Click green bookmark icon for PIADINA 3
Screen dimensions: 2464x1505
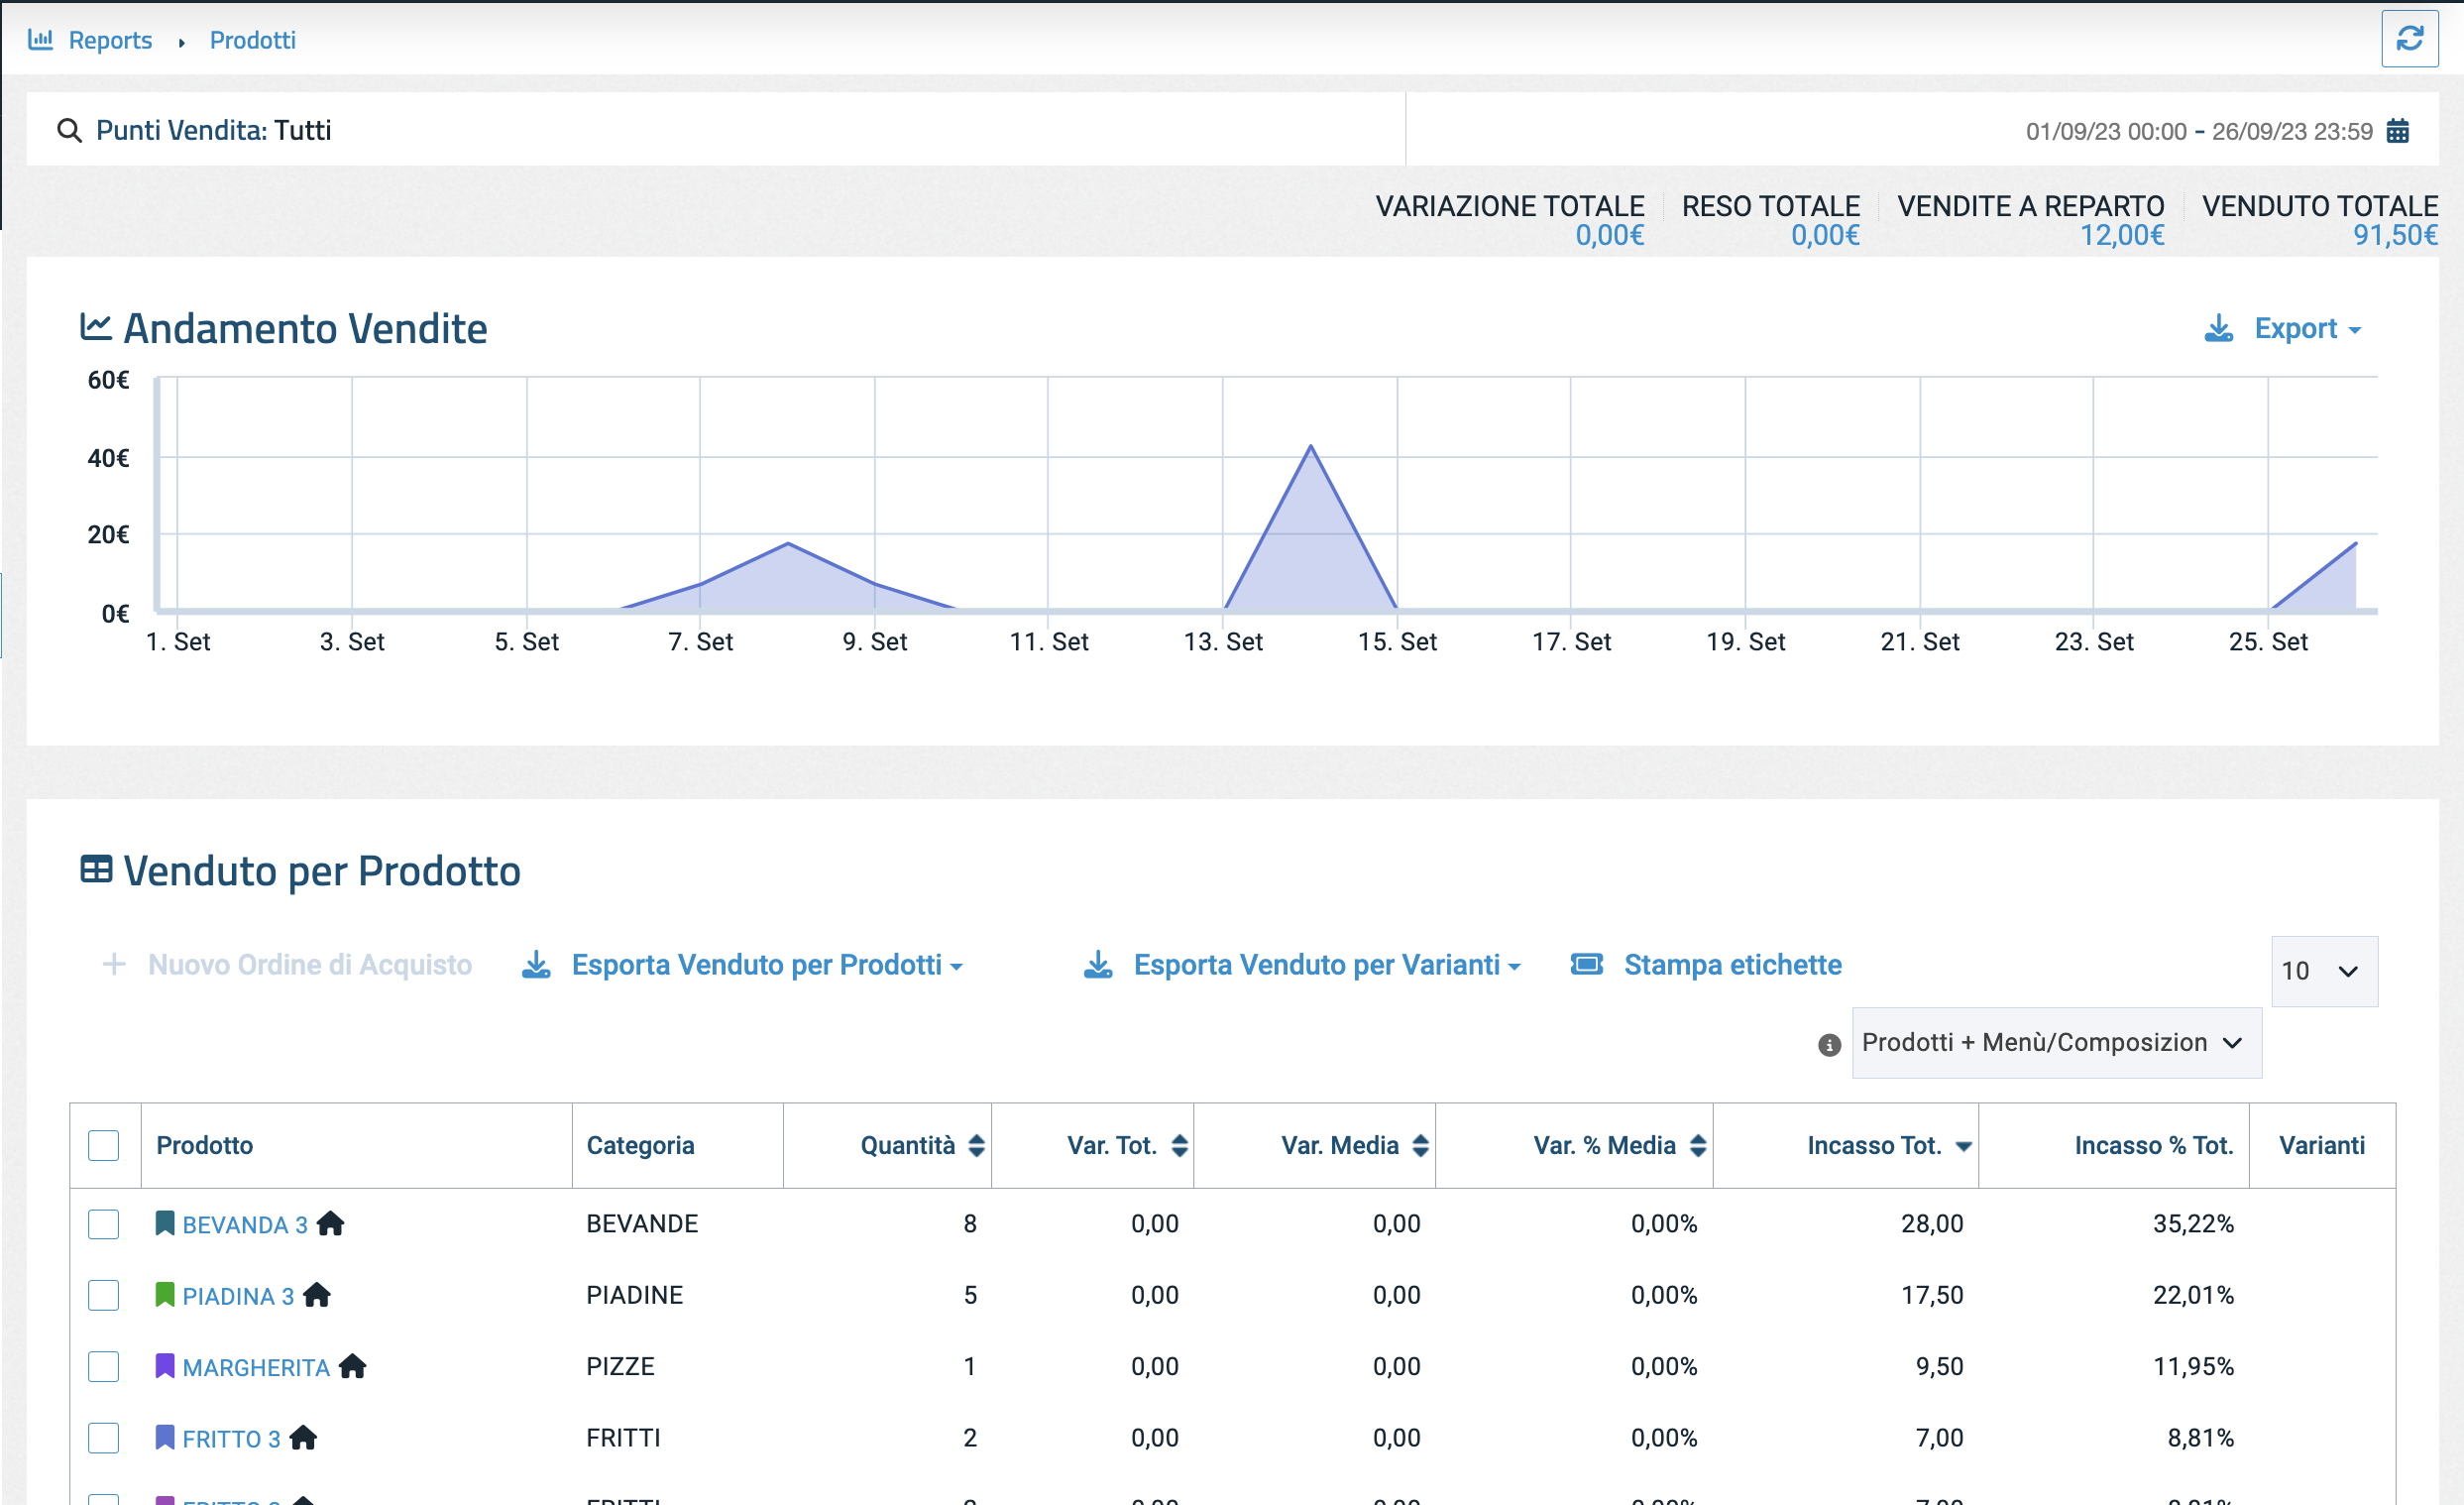pyautogui.click(x=165, y=1295)
